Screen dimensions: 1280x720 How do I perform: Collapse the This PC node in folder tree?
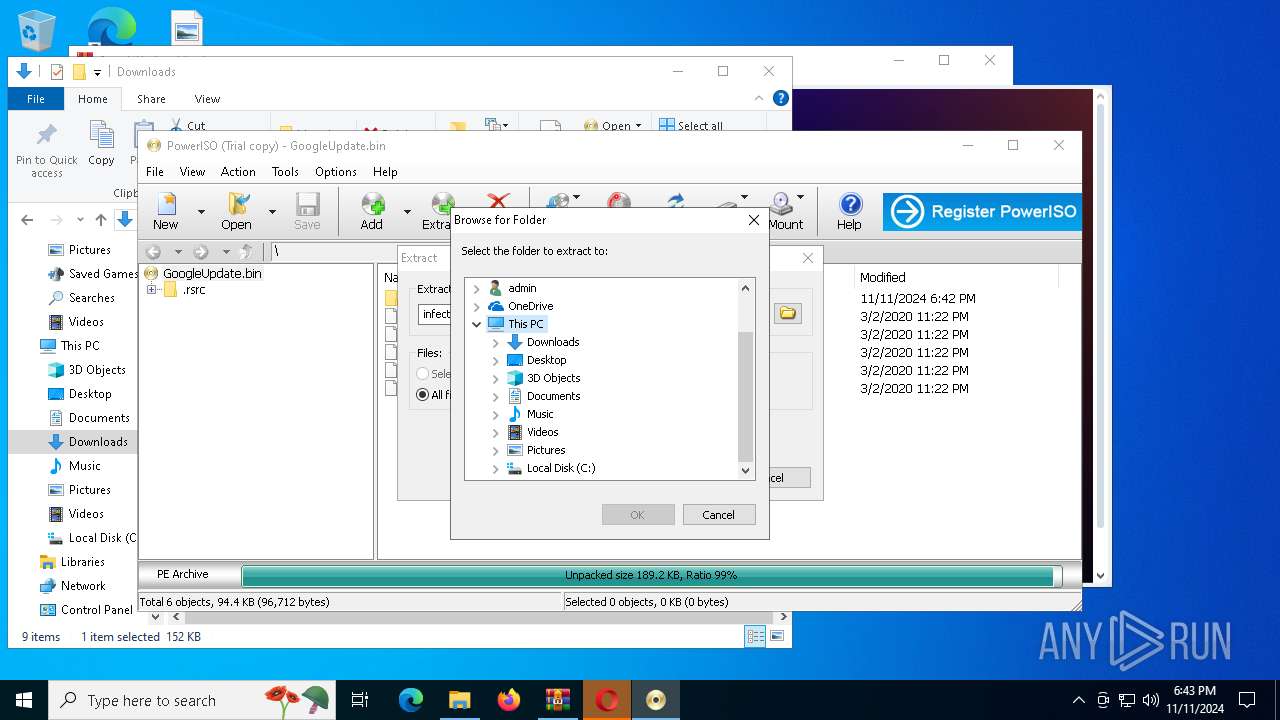[477, 324]
